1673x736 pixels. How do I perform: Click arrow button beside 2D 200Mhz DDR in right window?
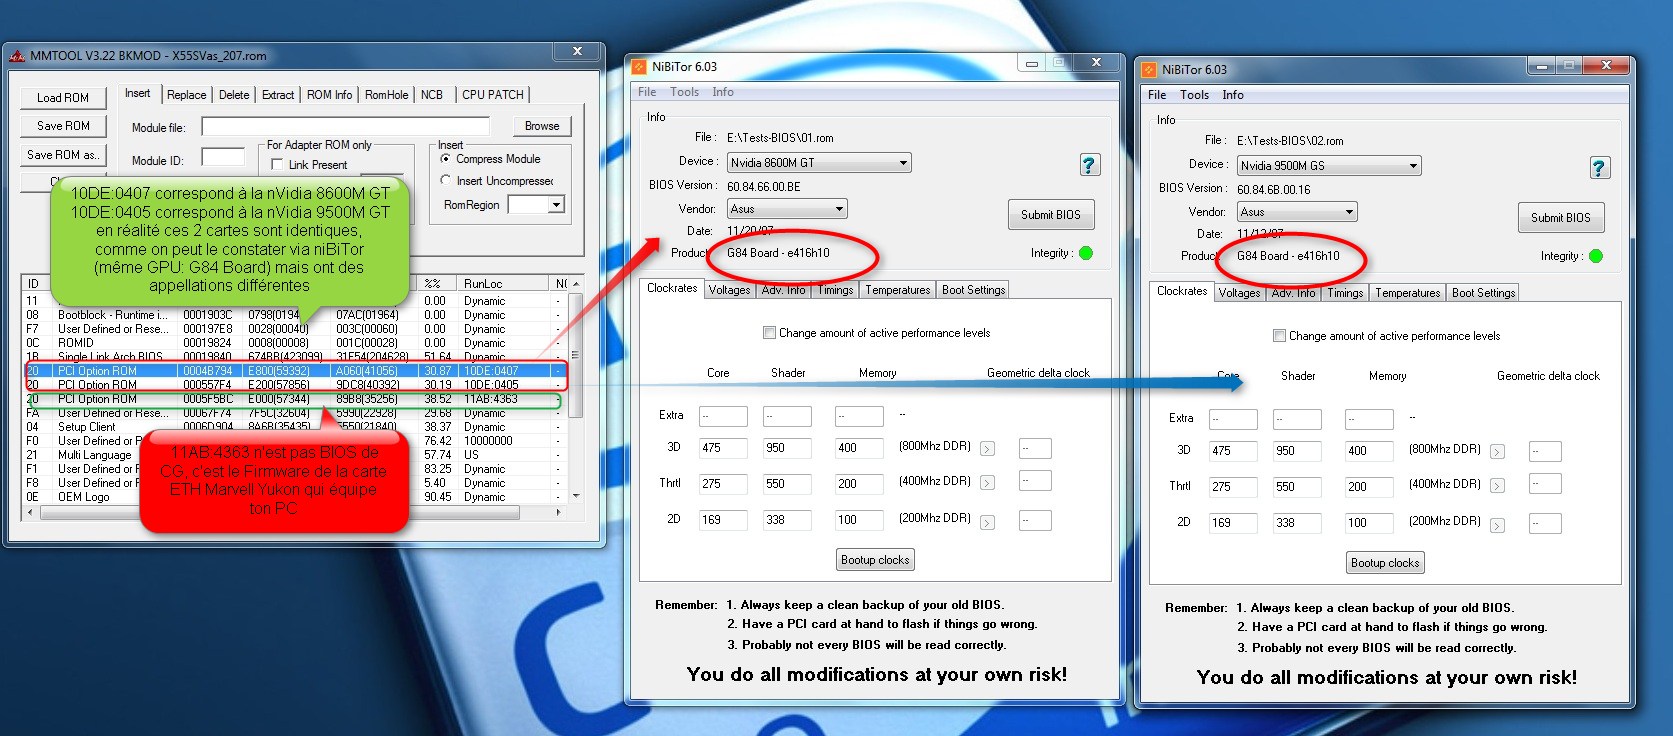1497,525
